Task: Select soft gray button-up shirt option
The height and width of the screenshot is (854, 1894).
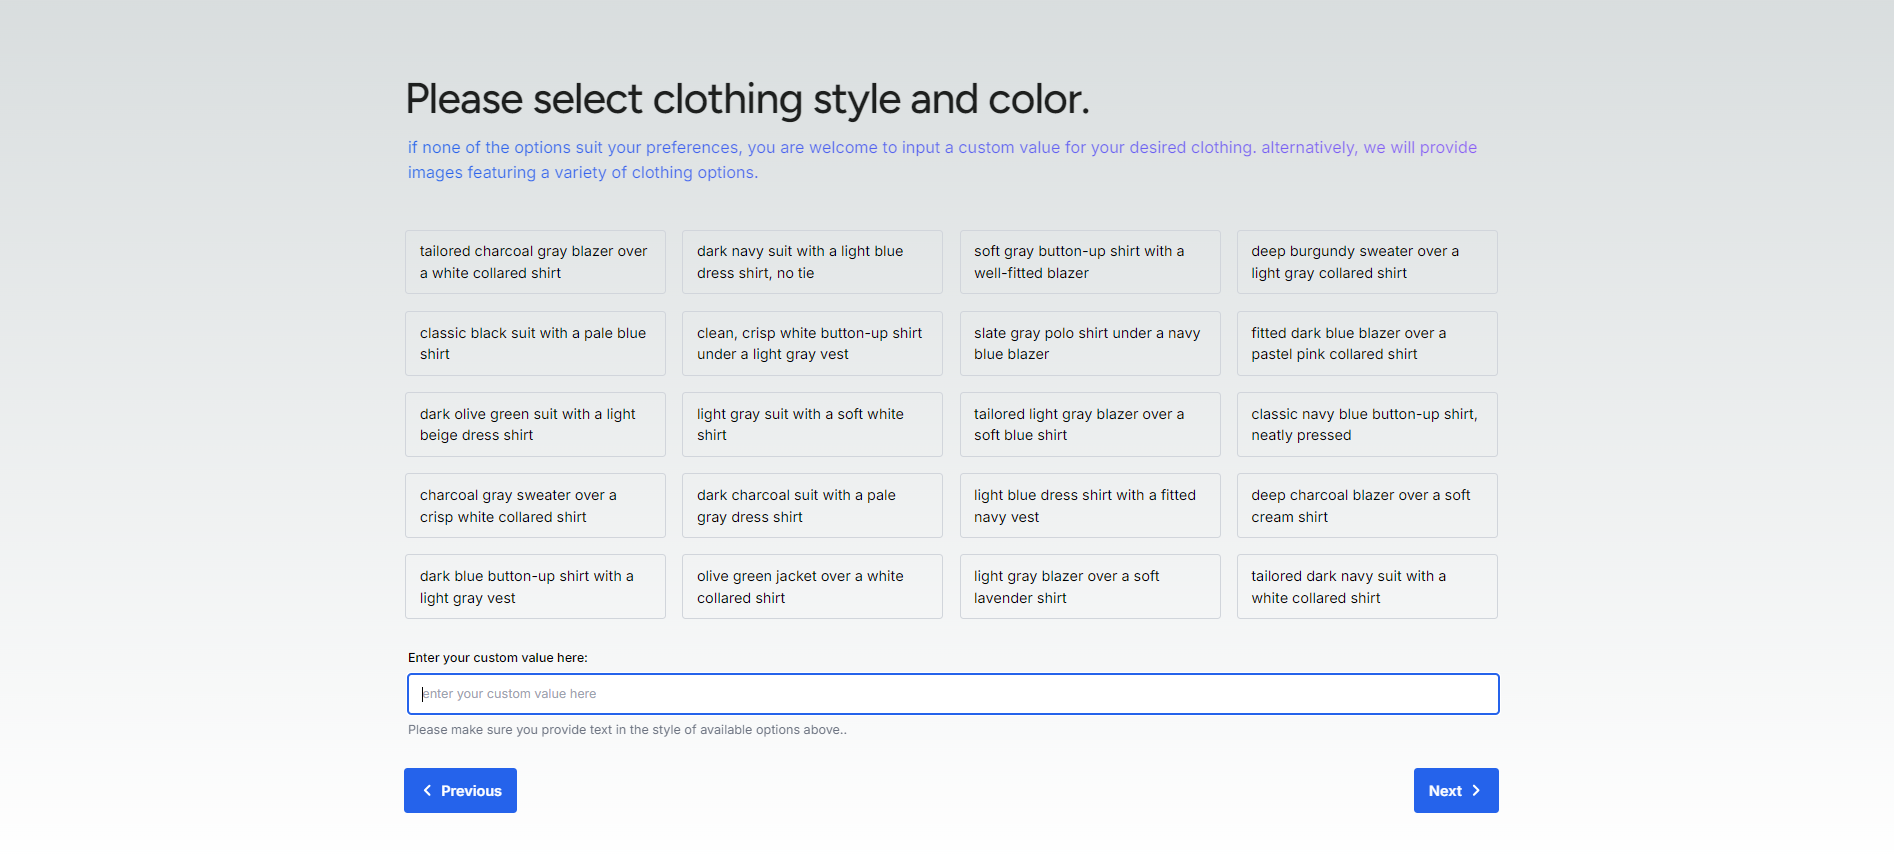Action: (1089, 262)
